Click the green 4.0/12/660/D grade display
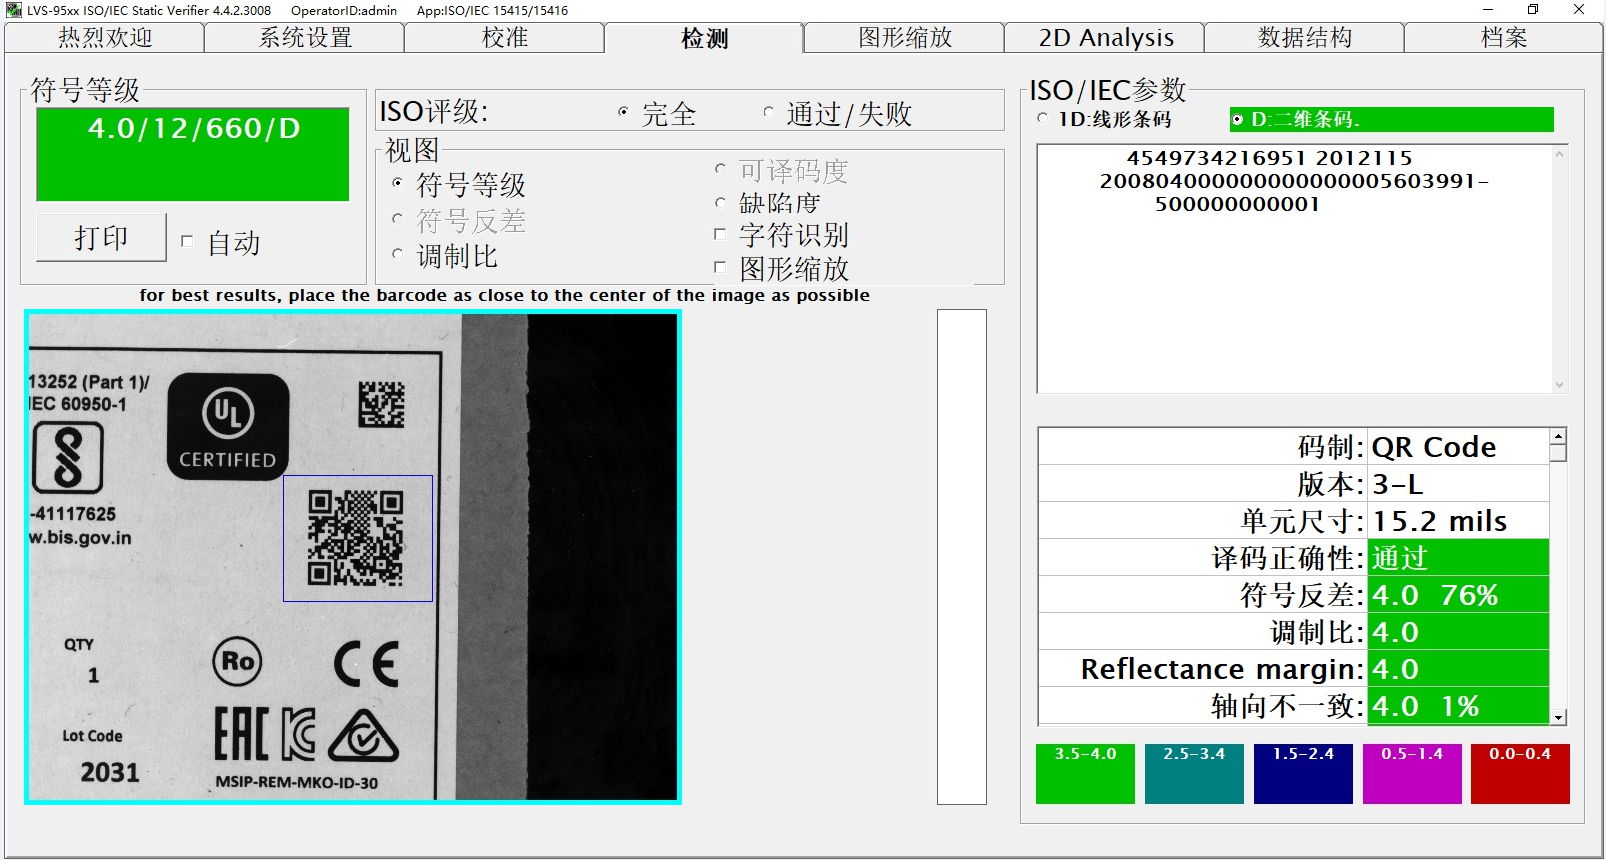 point(193,154)
